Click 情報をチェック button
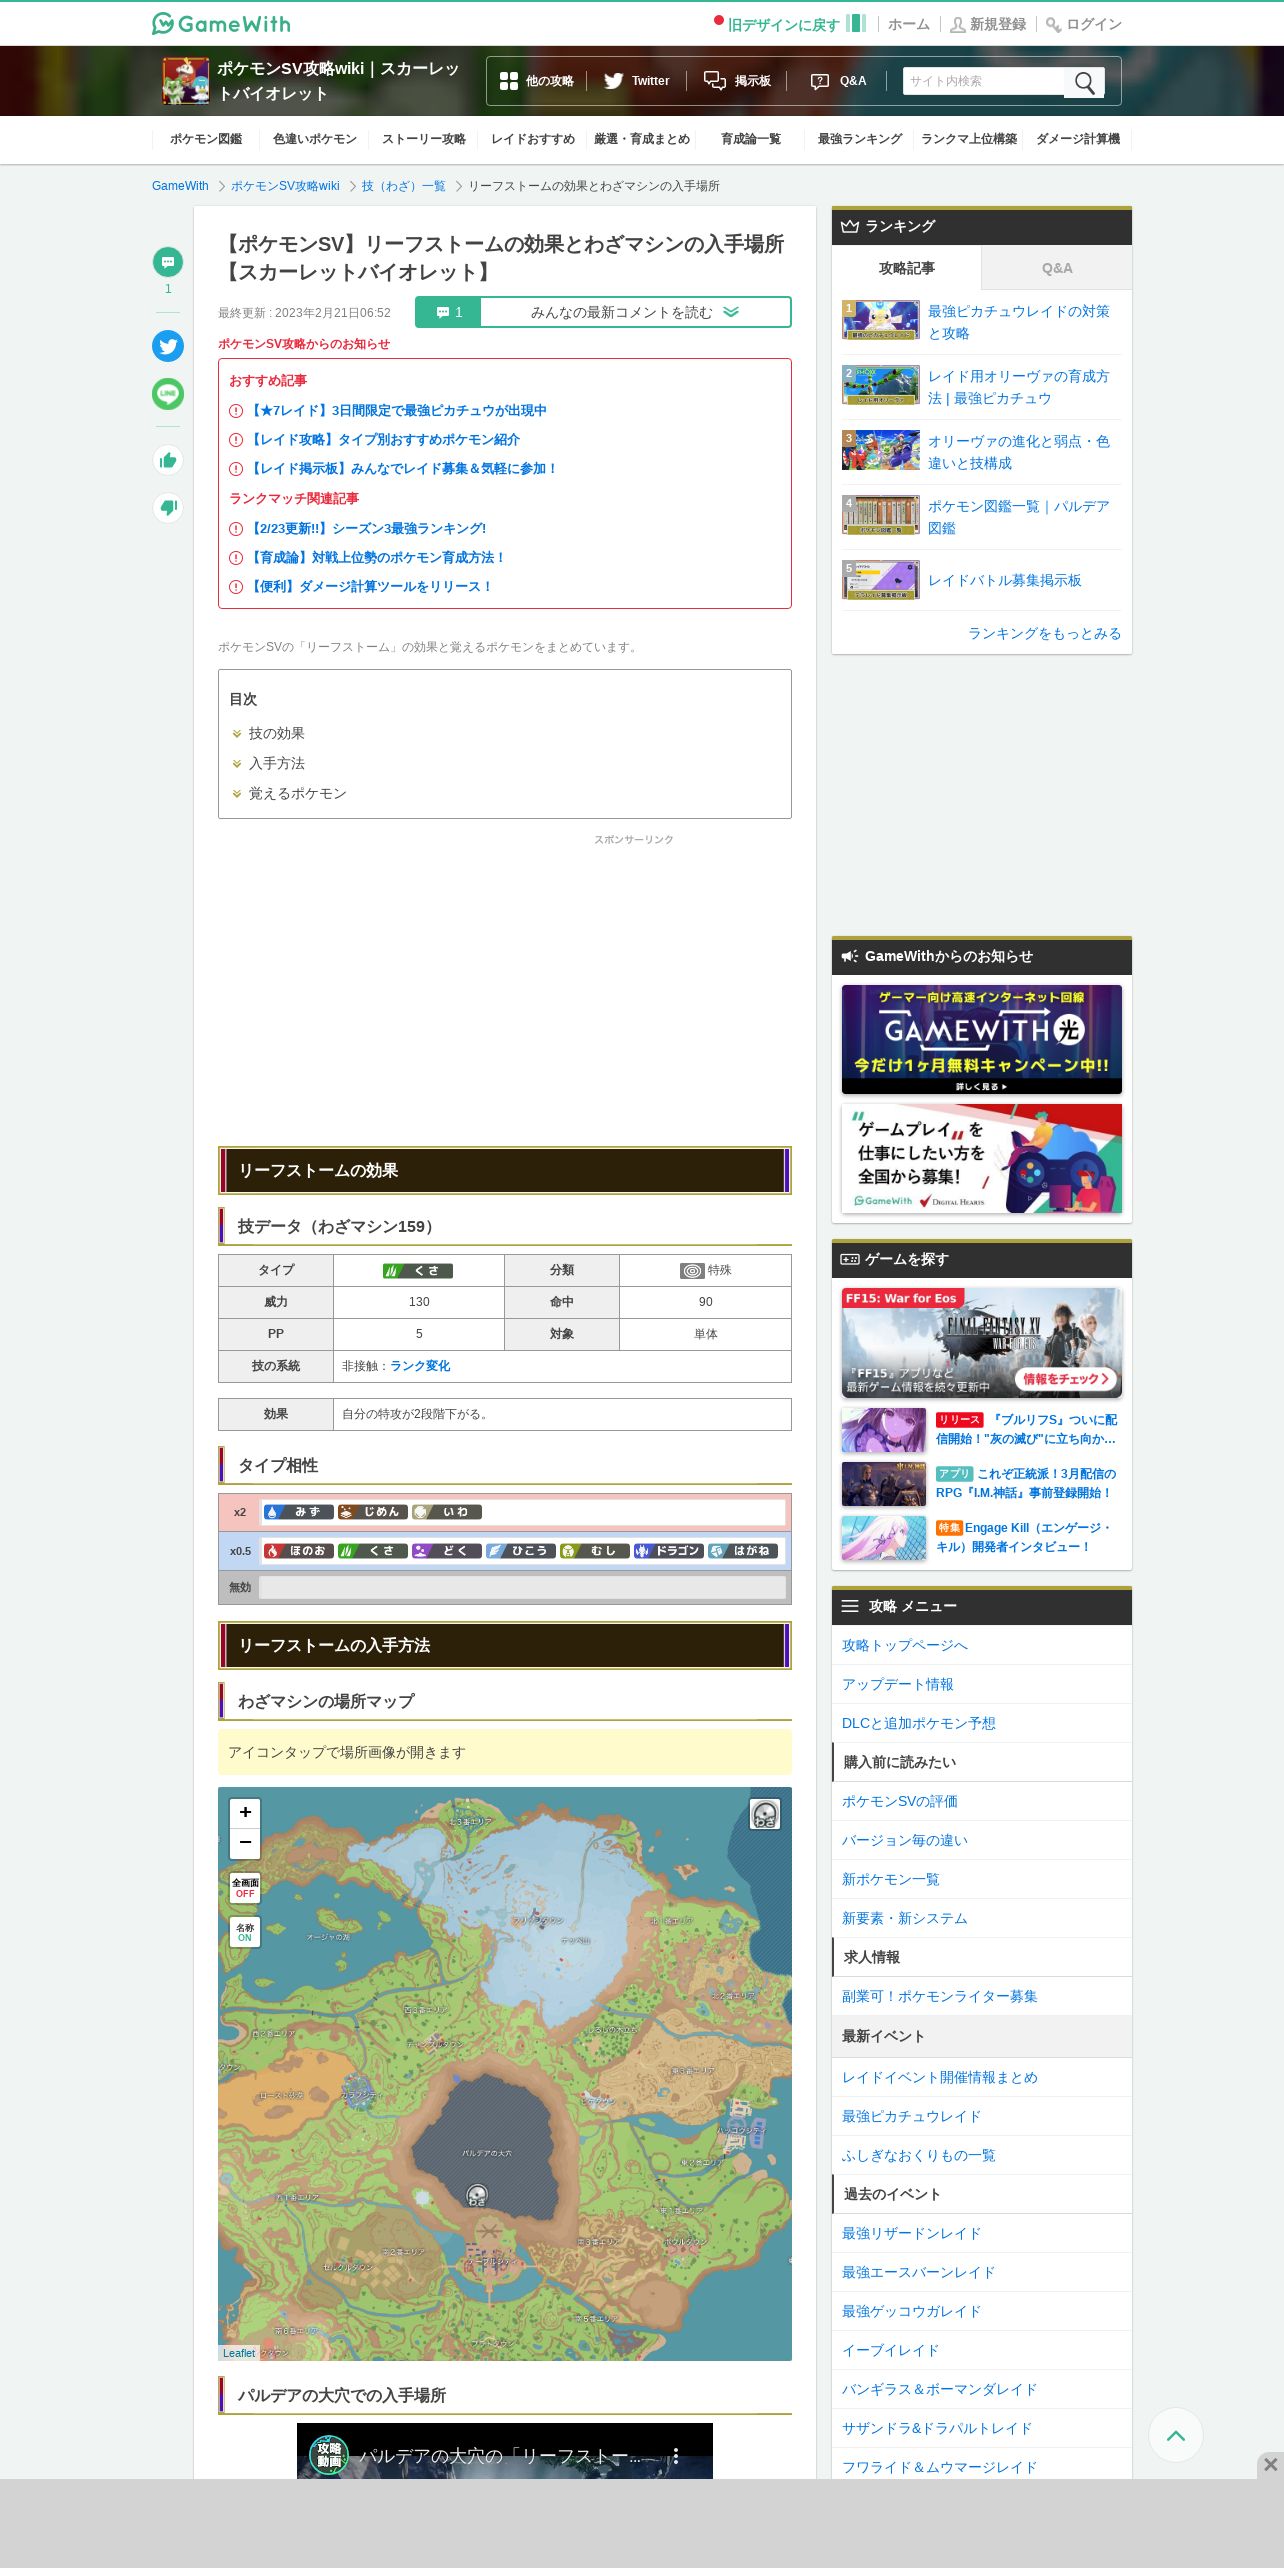1284x2568 pixels. point(1066,1379)
